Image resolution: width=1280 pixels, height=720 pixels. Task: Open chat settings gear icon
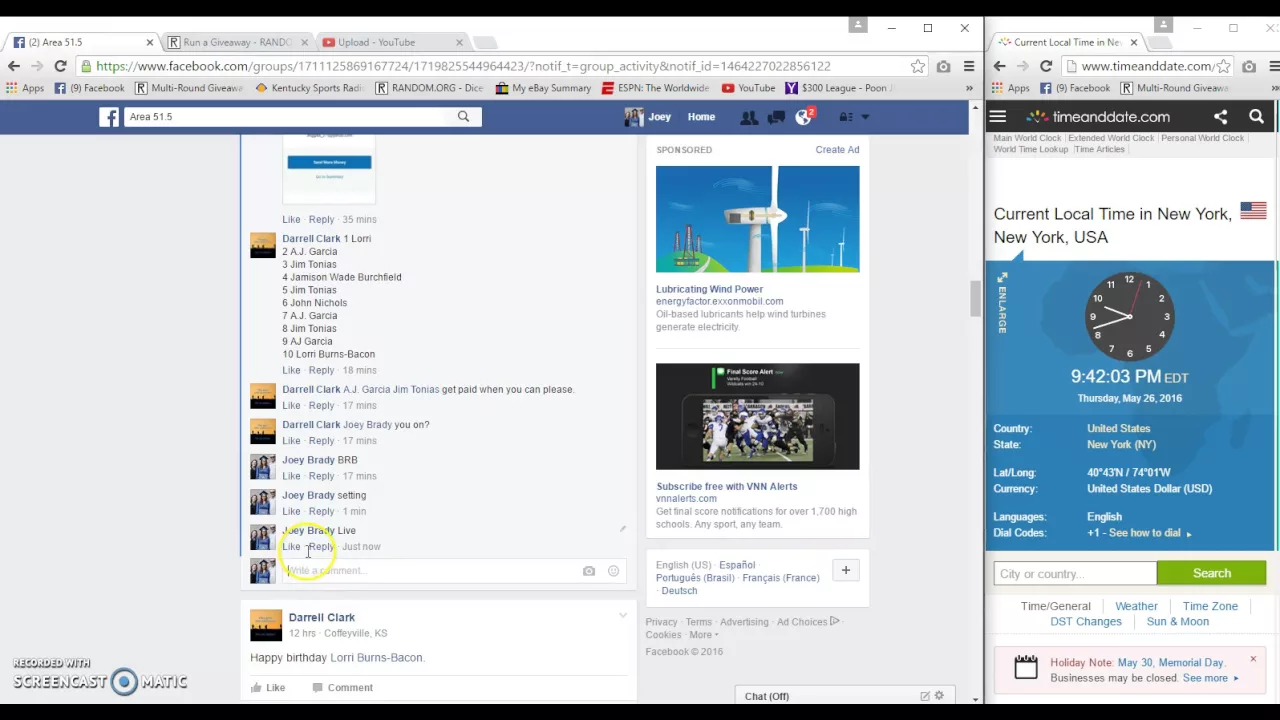coord(939,696)
